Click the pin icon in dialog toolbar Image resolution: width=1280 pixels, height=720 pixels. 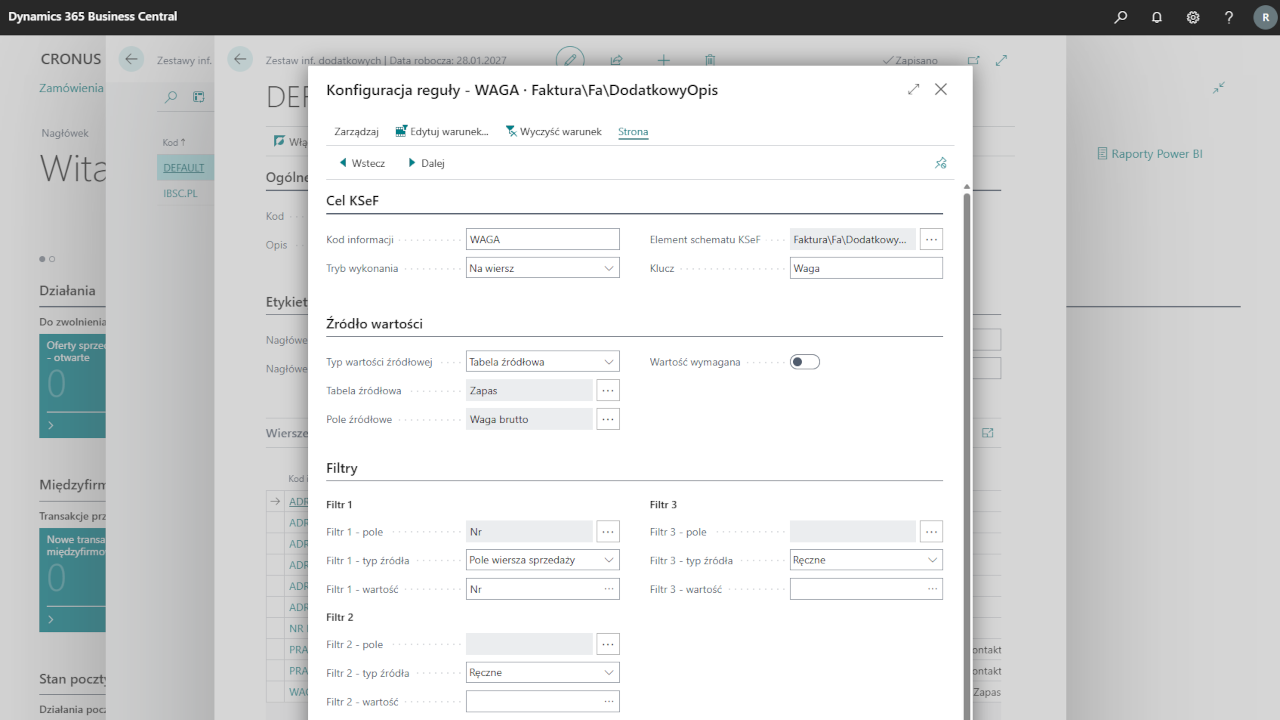click(x=940, y=163)
